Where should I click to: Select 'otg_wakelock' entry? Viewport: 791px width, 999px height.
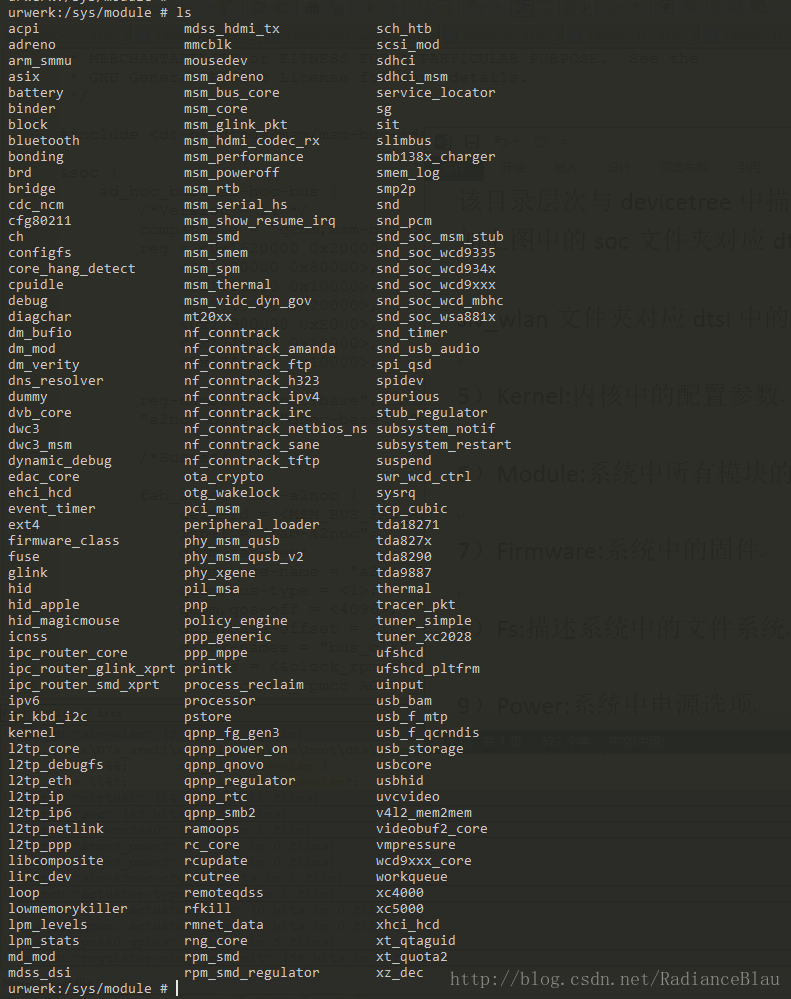click(232, 492)
